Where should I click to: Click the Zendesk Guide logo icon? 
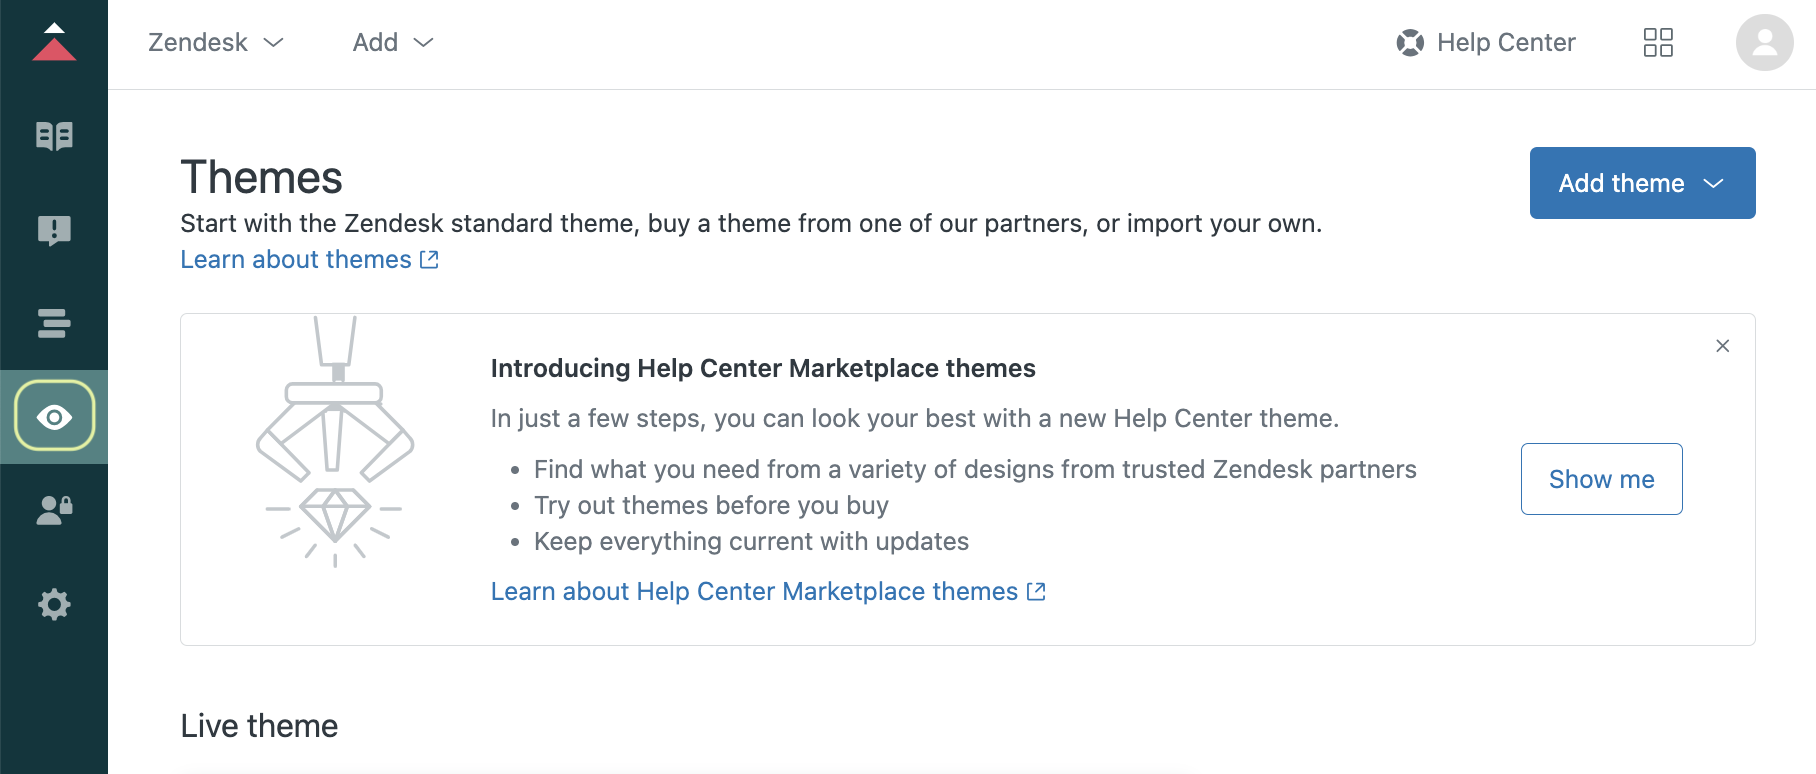54,42
